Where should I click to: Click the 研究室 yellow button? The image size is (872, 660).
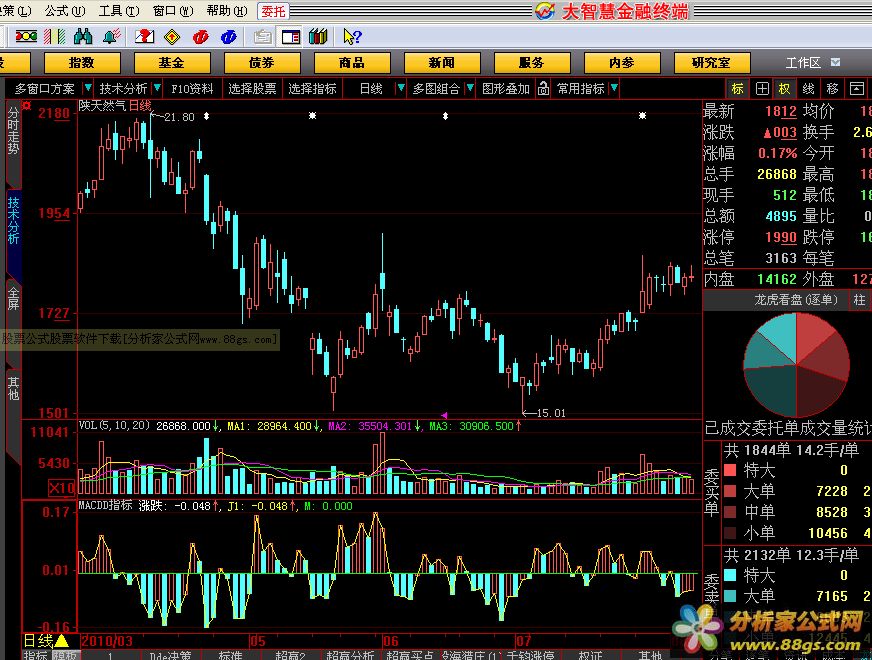tap(712, 63)
